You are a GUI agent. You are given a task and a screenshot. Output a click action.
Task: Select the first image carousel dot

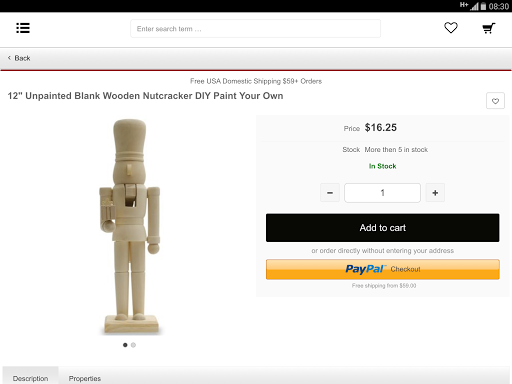point(125,345)
